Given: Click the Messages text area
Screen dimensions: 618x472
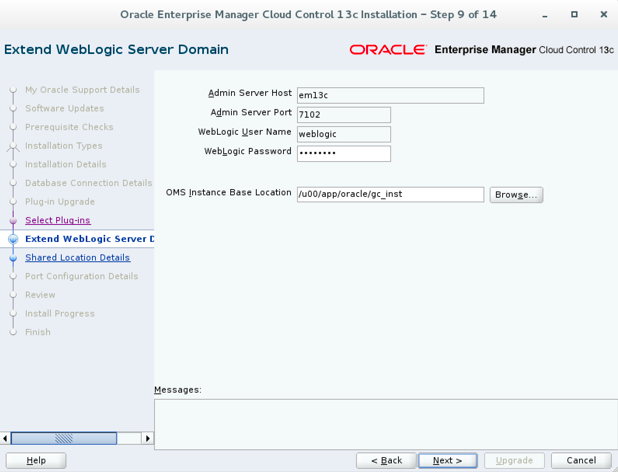Looking at the screenshot, I should tap(386, 424).
